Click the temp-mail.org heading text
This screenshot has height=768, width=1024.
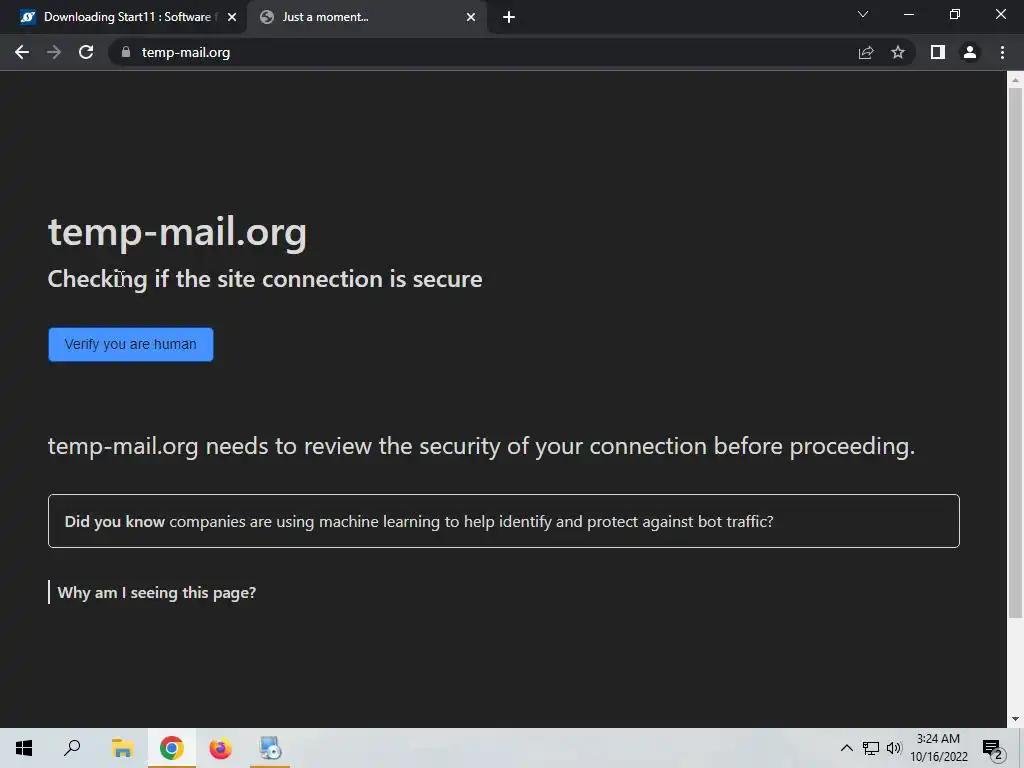177,232
